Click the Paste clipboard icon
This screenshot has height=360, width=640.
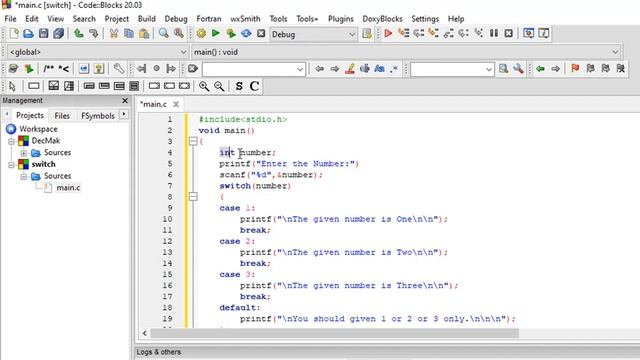point(144,33)
